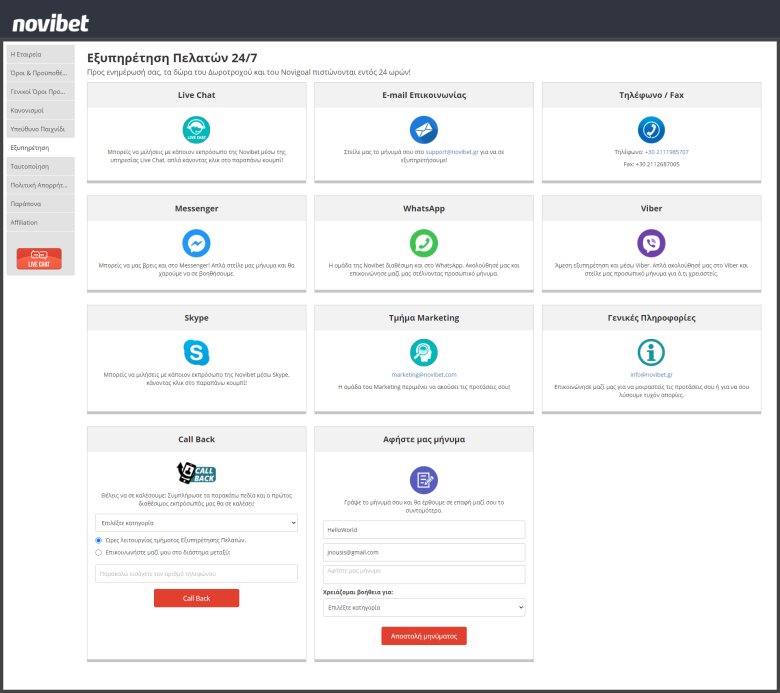
Task: Click the Γενικές Πληροφορίες info icon
Action: 651,353
